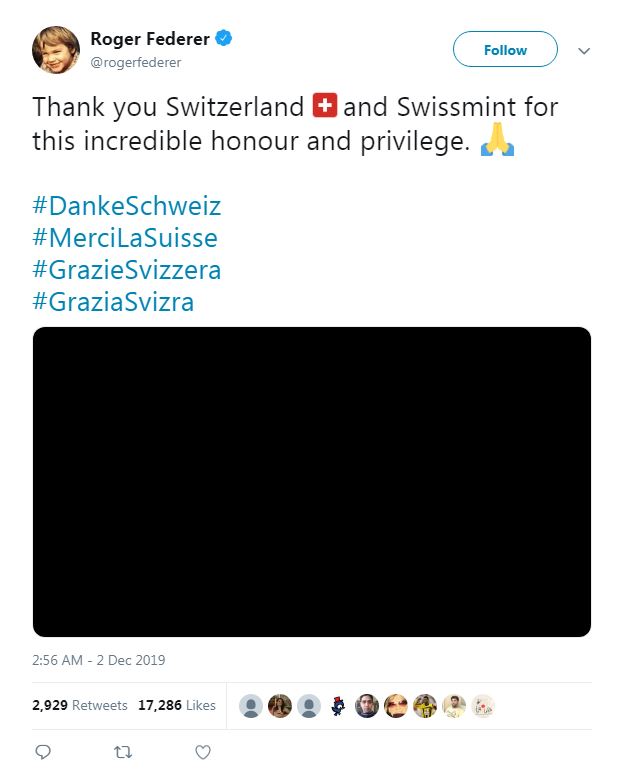Viewport: 617px width, 784px height.
Task: Expand the tweet options chevron
Action: [585, 51]
